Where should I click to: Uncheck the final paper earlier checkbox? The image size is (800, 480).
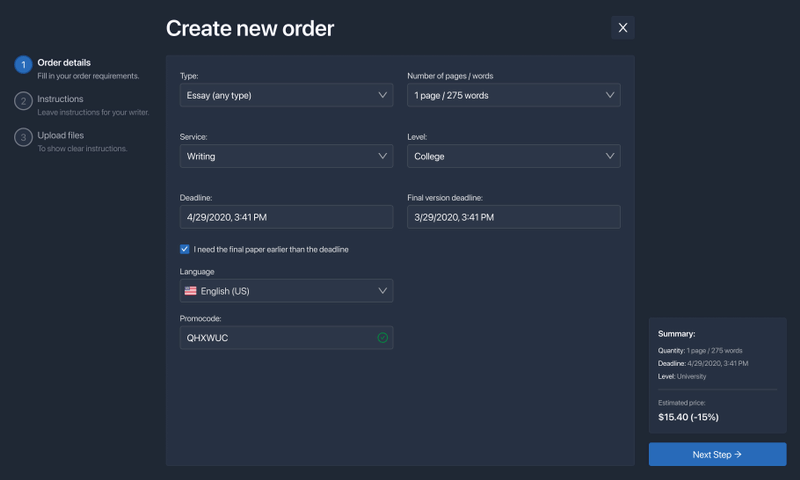pyautogui.click(x=185, y=249)
